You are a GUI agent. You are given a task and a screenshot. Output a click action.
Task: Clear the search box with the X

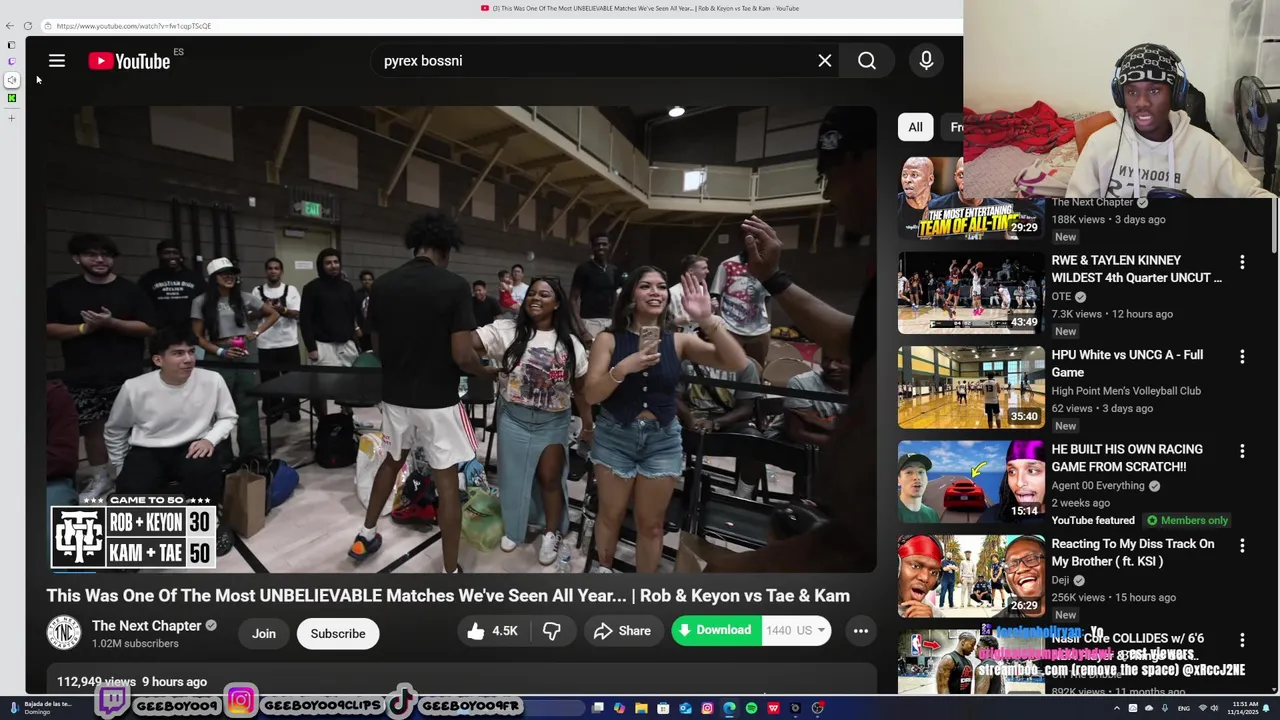[825, 61]
